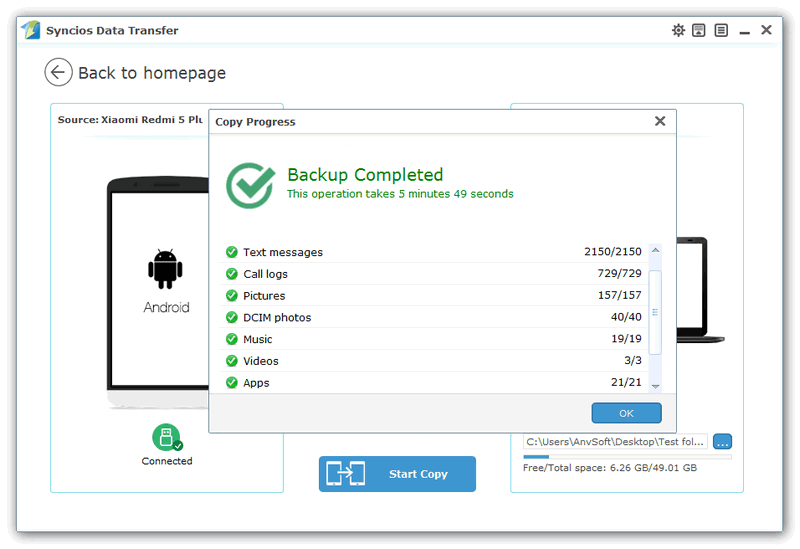Click the USB Connected status icon
The image size is (800, 549).
point(167,437)
